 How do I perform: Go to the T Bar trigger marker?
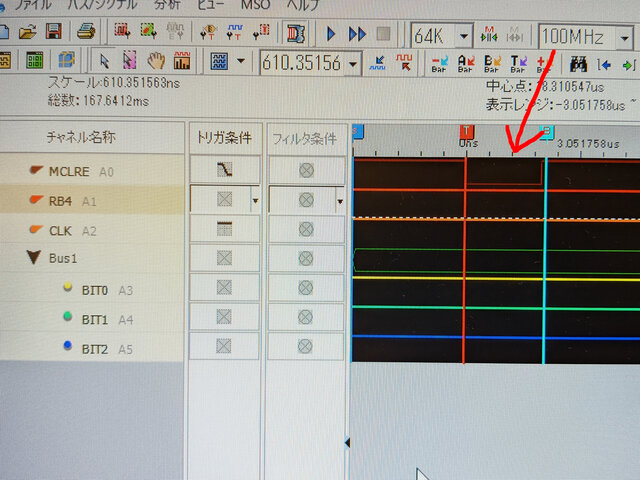(519, 64)
